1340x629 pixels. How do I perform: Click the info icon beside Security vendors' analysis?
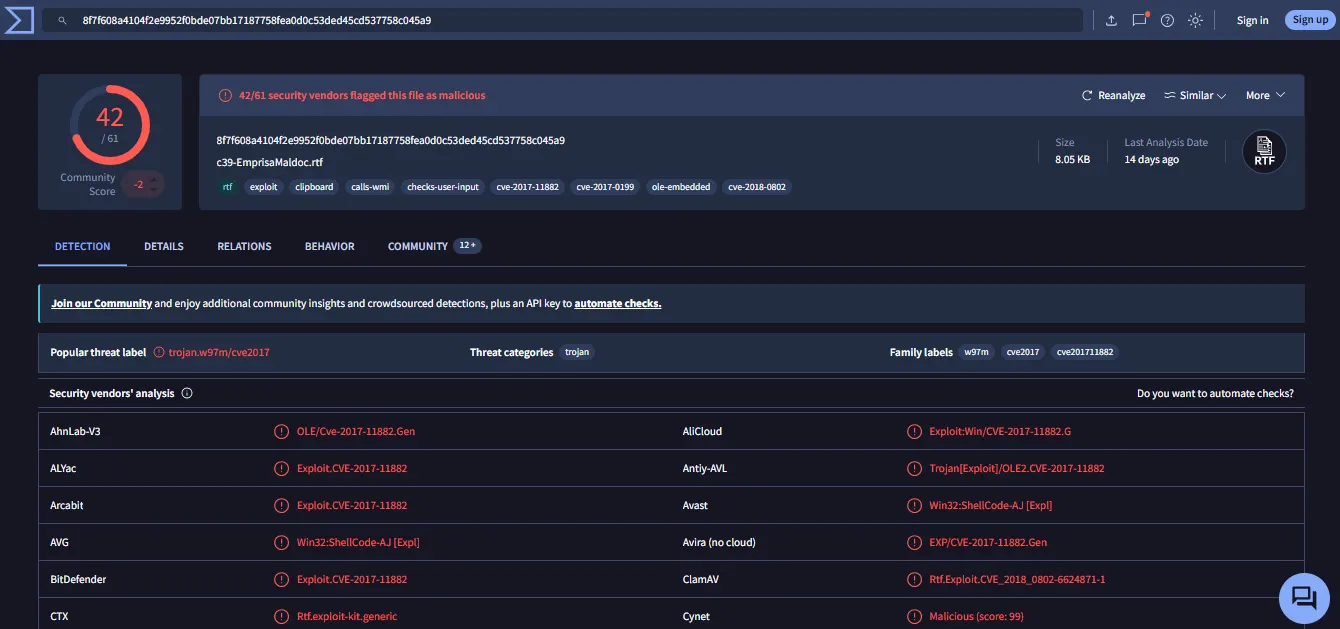187,394
